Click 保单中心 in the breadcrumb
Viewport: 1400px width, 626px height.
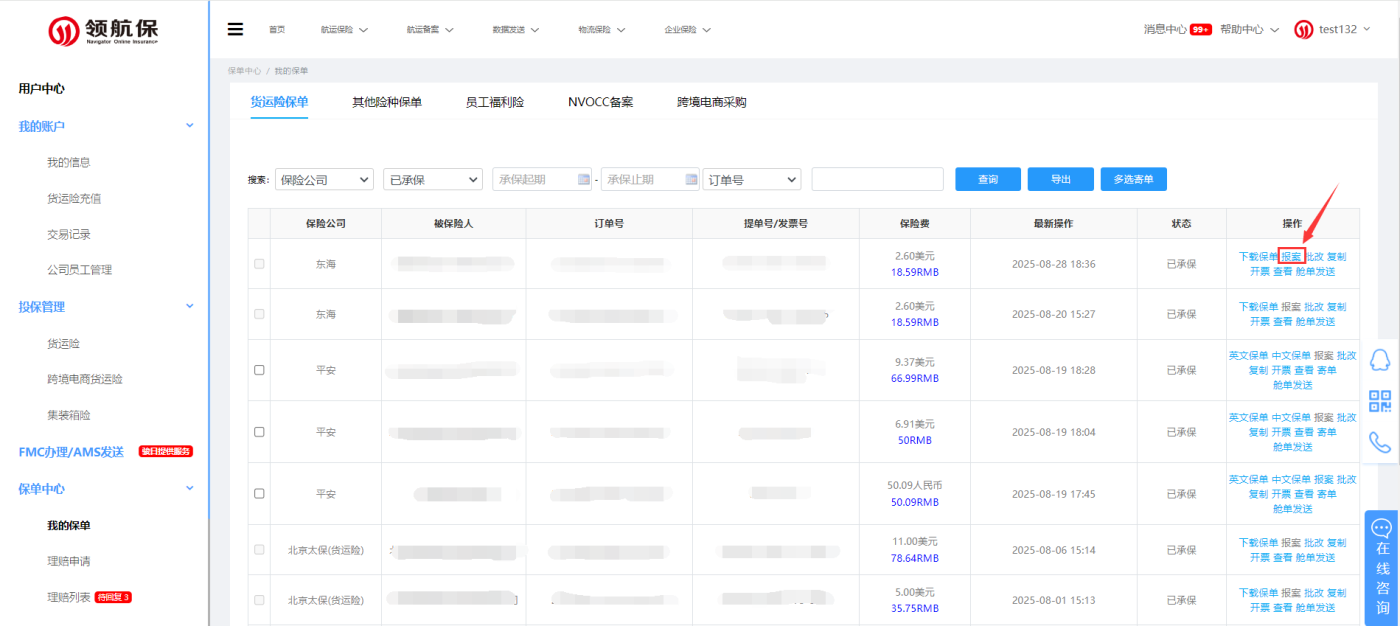coord(245,71)
